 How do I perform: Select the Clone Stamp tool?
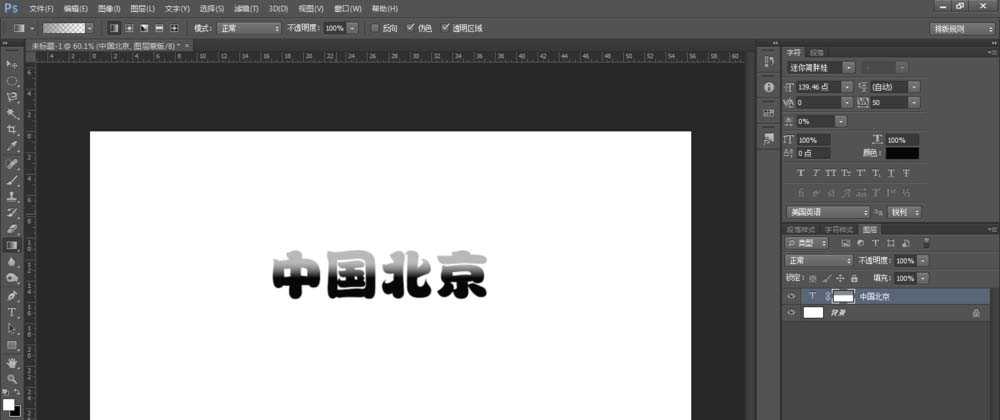[x=11, y=196]
